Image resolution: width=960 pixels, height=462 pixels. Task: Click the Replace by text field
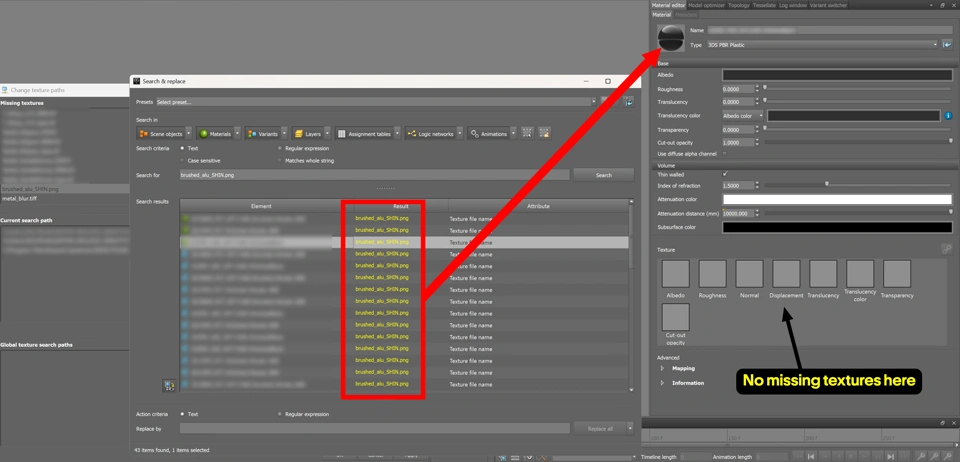tap(374, 429)
